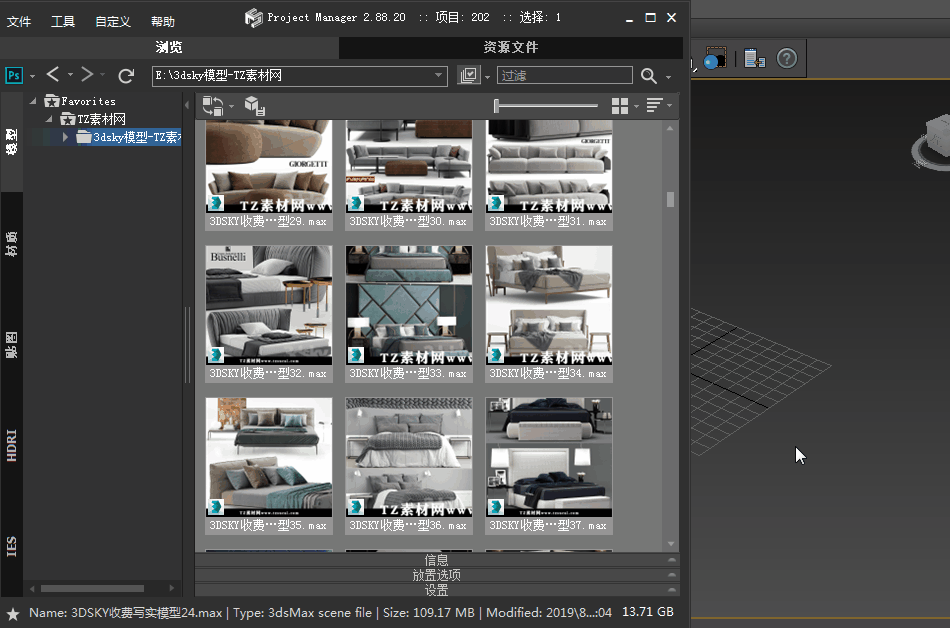This screenshot has width=950, height=628.
Task: Click the search magnifier icon
Action: point(649,76)
